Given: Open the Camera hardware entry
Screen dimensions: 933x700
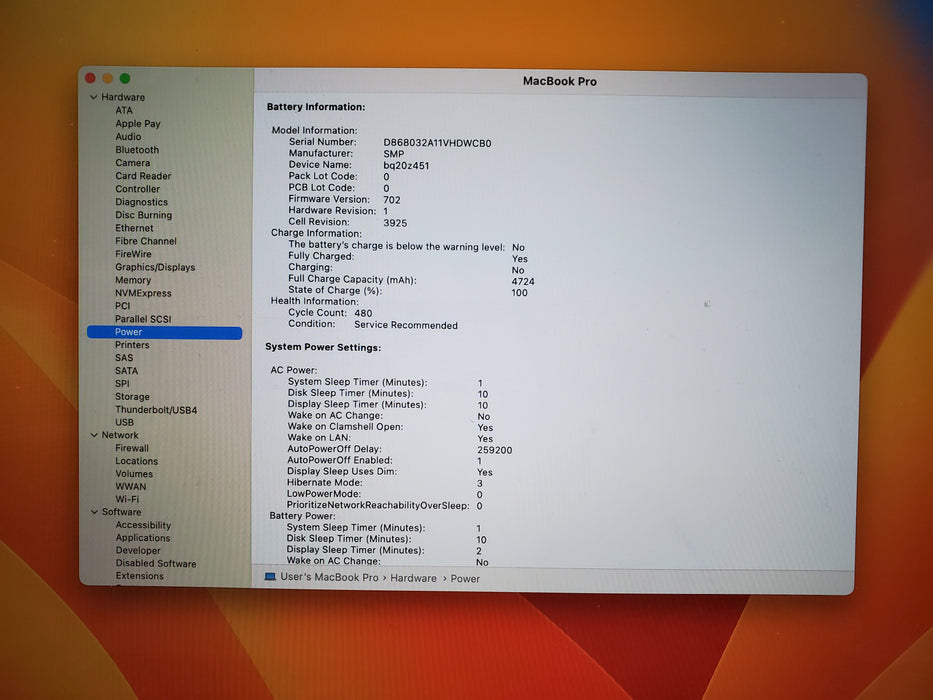Looking at the screenshot, I should click(132, 163).
